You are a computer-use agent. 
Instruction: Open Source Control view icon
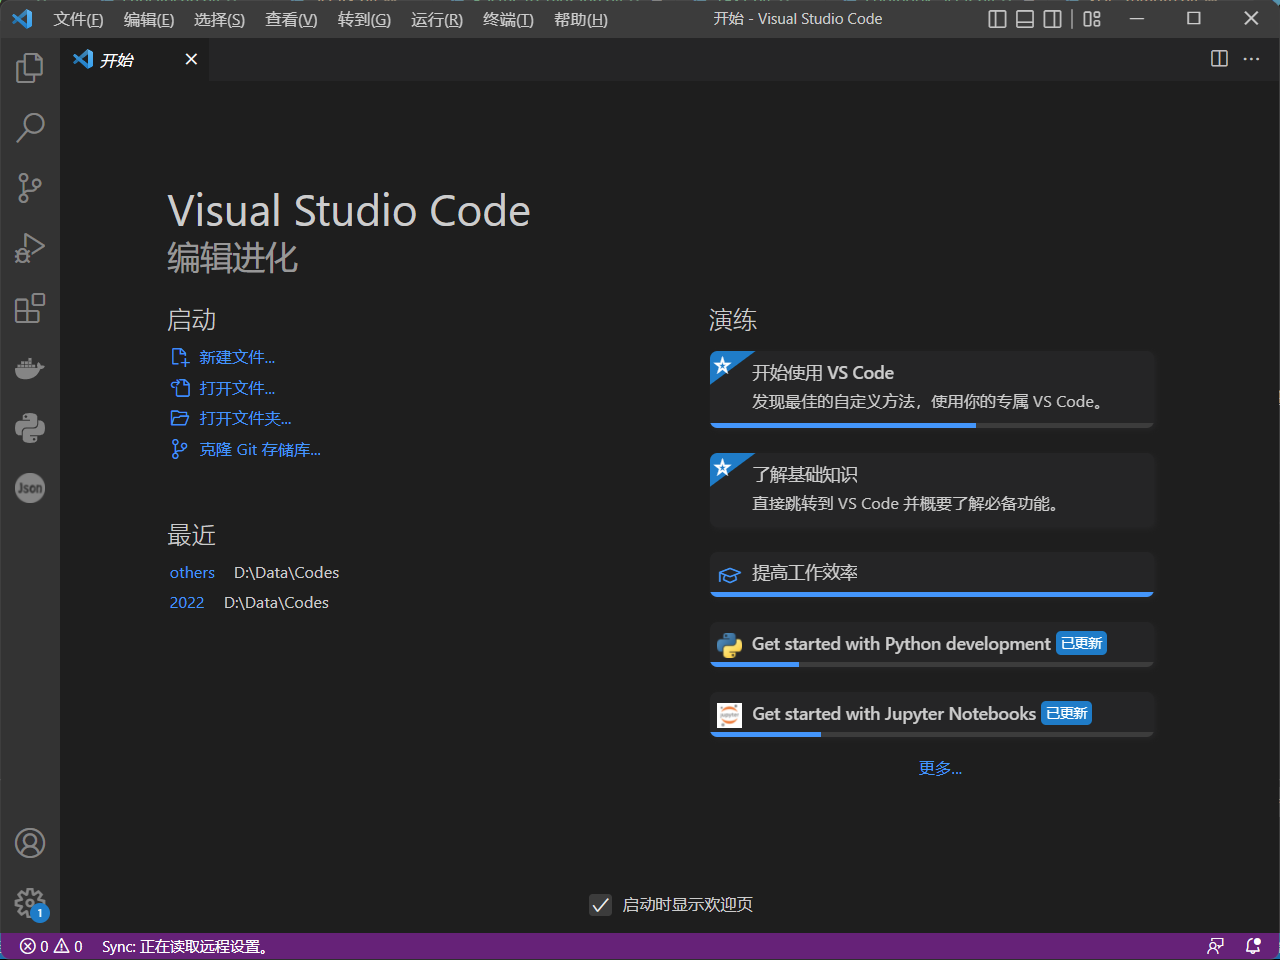(30, 188)
